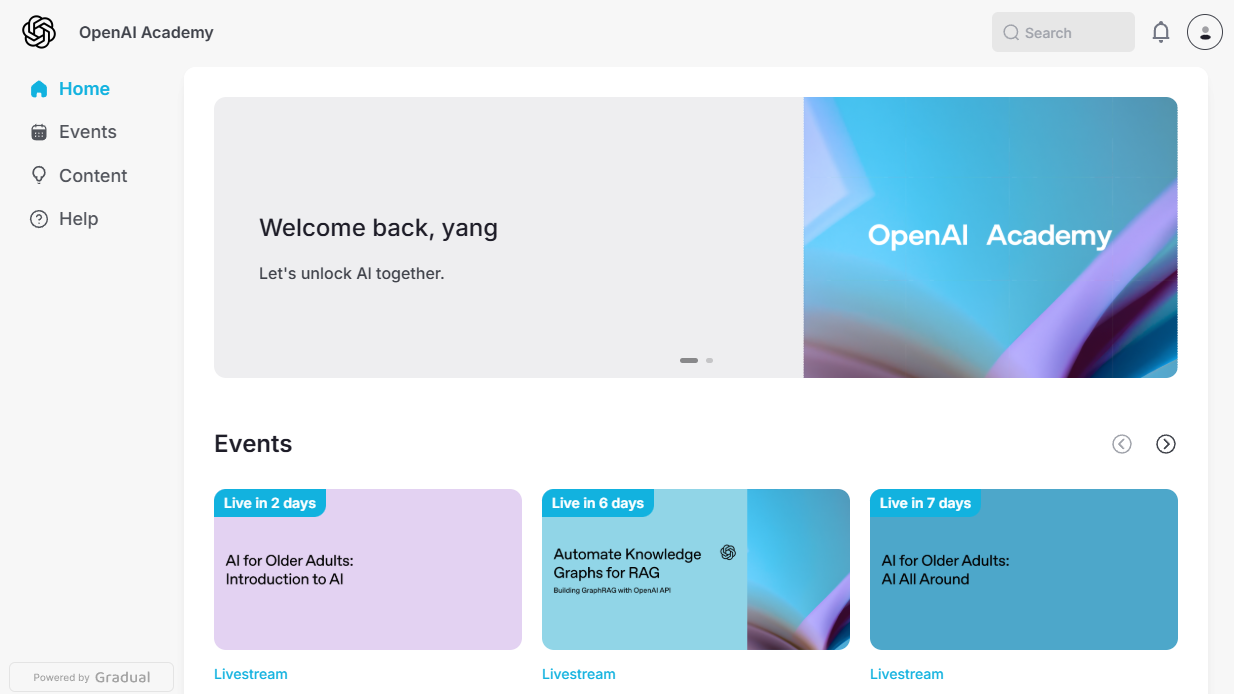Viewport: 1234px width, 694px height.
Task: Click the Powered by Gradual link
Action: tap(90, 677)
